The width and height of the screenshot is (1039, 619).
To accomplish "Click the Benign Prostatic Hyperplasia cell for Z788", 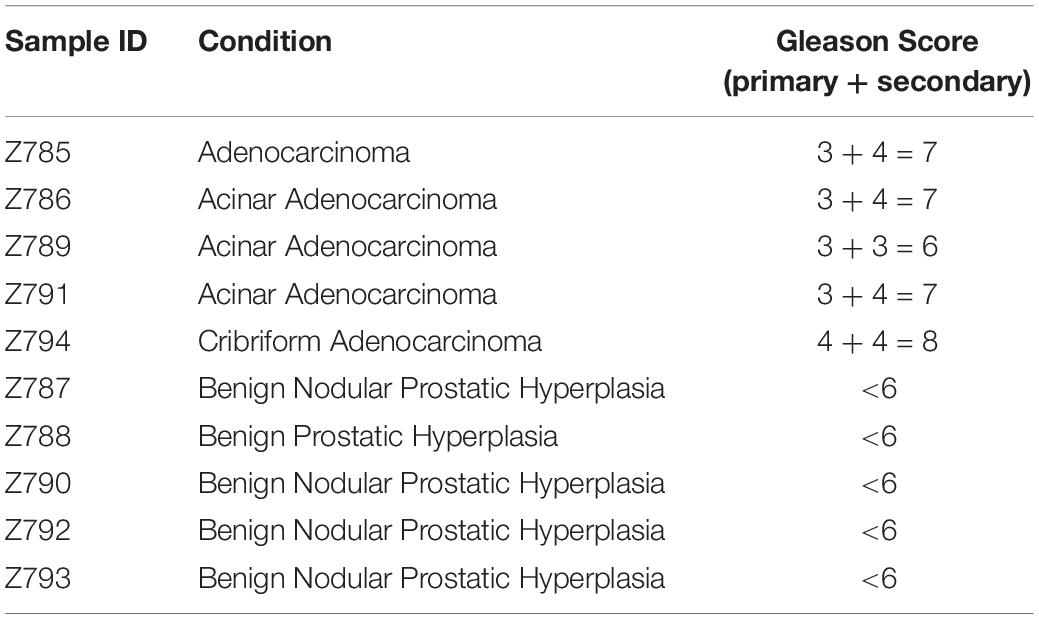I will [378, 437].
